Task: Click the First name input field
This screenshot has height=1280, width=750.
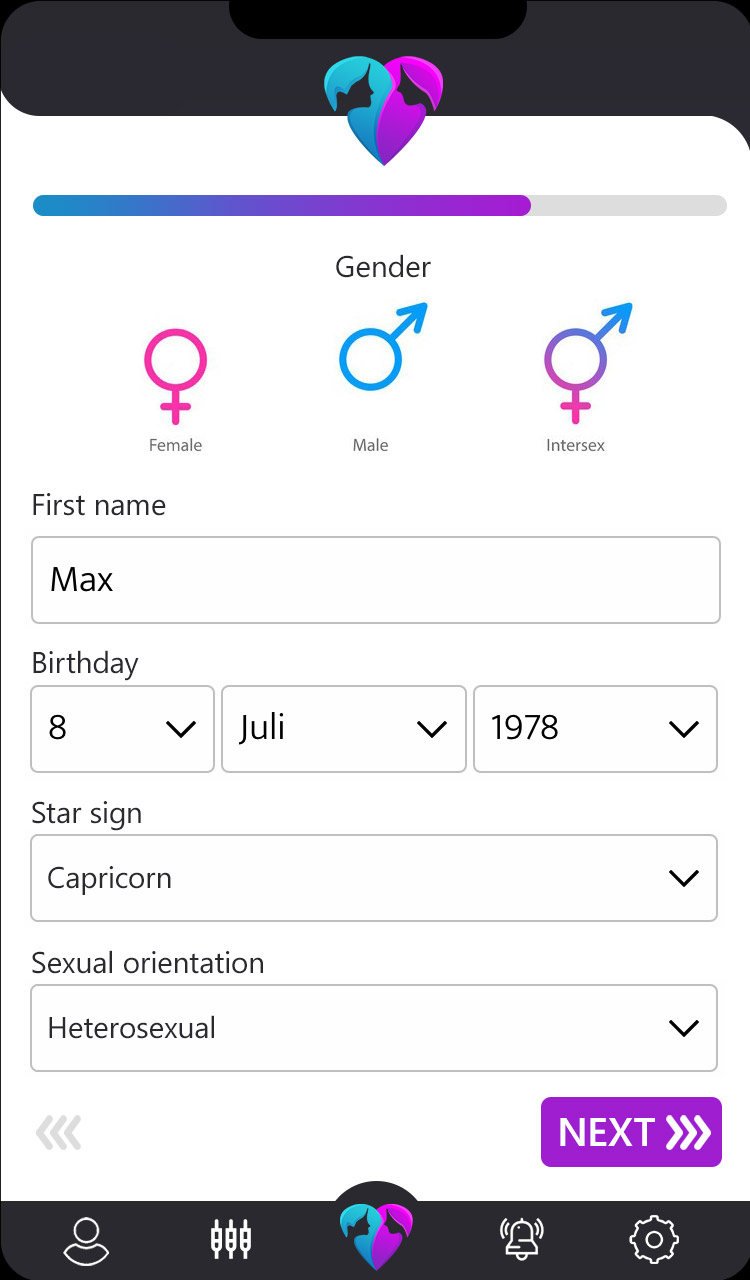Action: [x=376, y=580]
